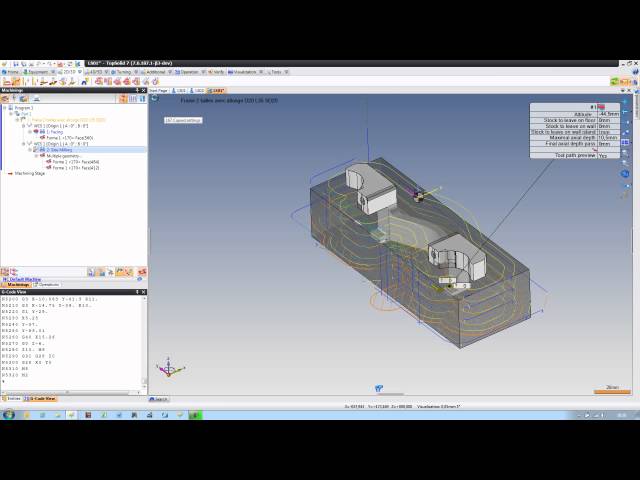Click the first icon in Machining panel toolbar
The image size is (640, 480).
coord(4,98)
